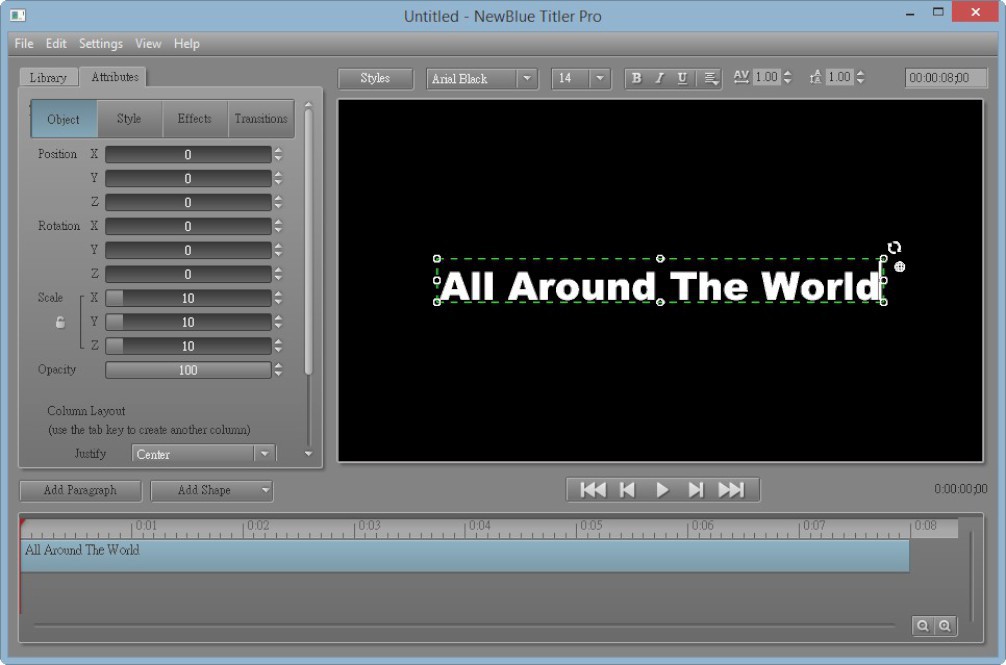The width and height of the screenshot is (1006, 665).
Task: Click the Styles button
Action: [375, 78]
